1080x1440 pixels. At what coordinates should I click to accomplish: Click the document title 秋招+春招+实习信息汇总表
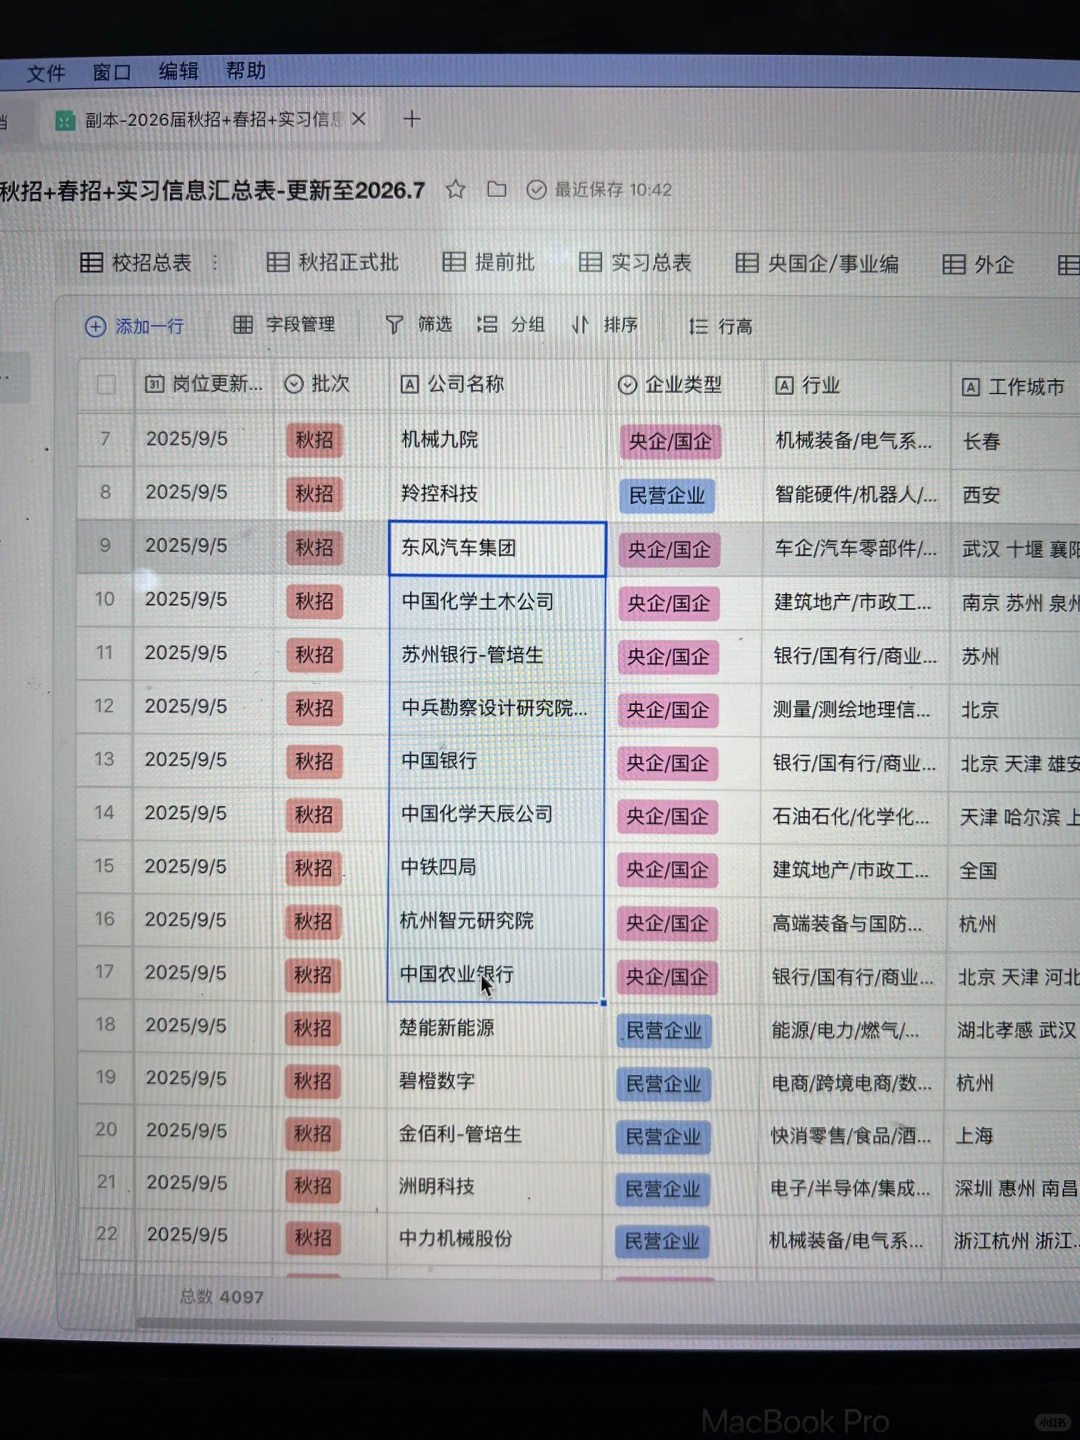tap(212, 190)
